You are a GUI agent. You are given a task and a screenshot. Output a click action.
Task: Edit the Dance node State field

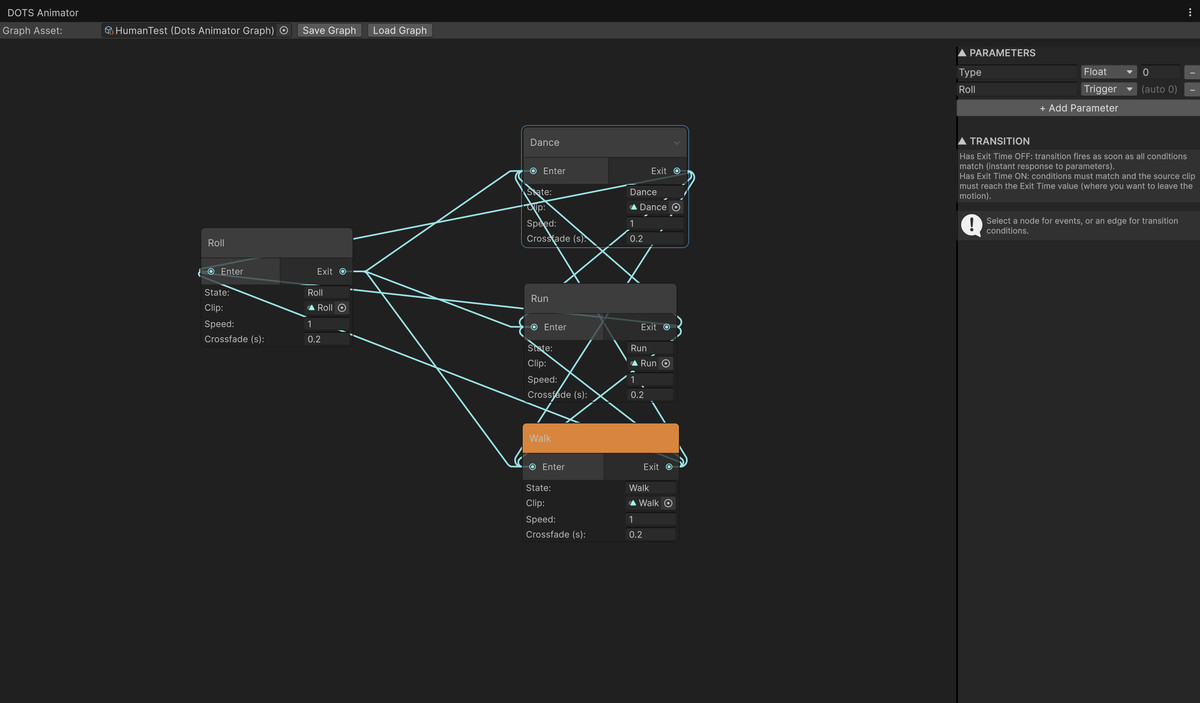[x=655, y=192]
